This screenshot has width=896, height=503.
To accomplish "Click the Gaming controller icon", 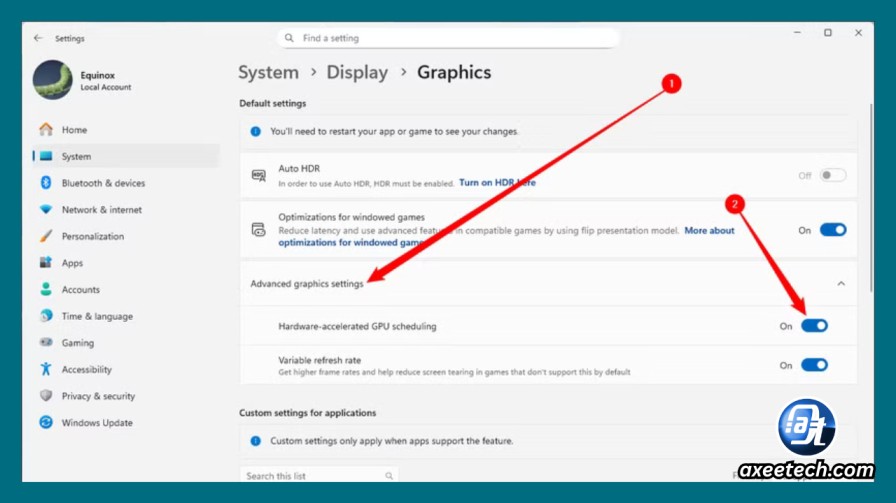I will pyautogui.click(x=46, y=342).
